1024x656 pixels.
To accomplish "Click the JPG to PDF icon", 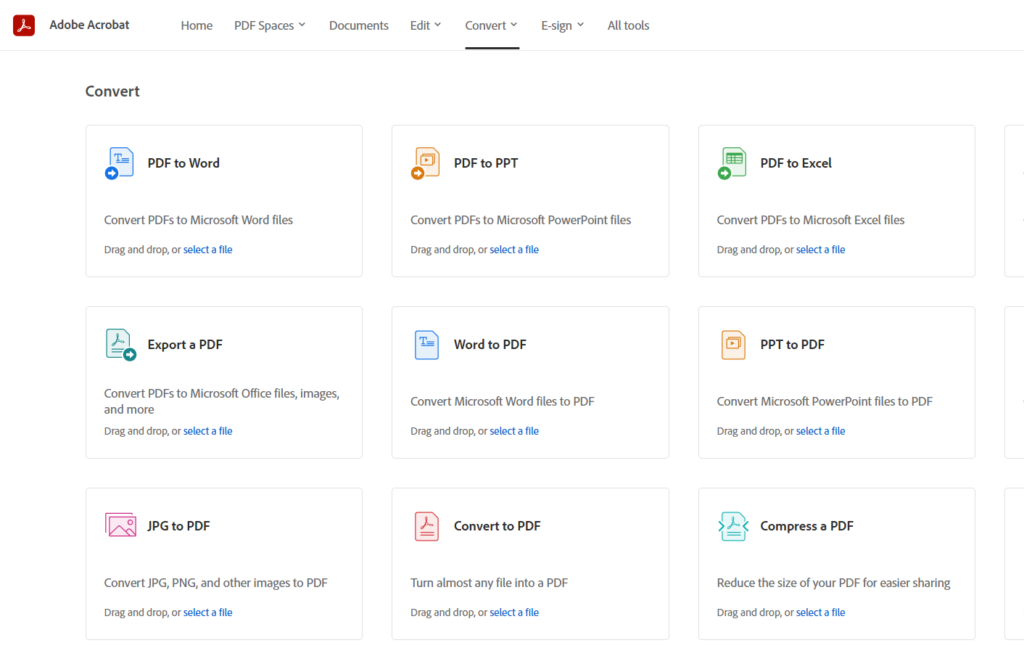I will (x=120, y=526).
